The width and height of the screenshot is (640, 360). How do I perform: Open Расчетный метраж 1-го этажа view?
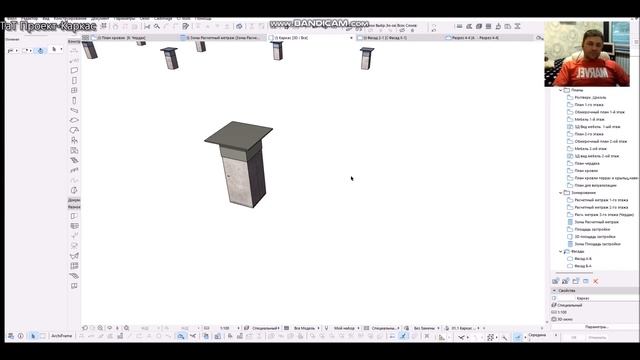601,200
